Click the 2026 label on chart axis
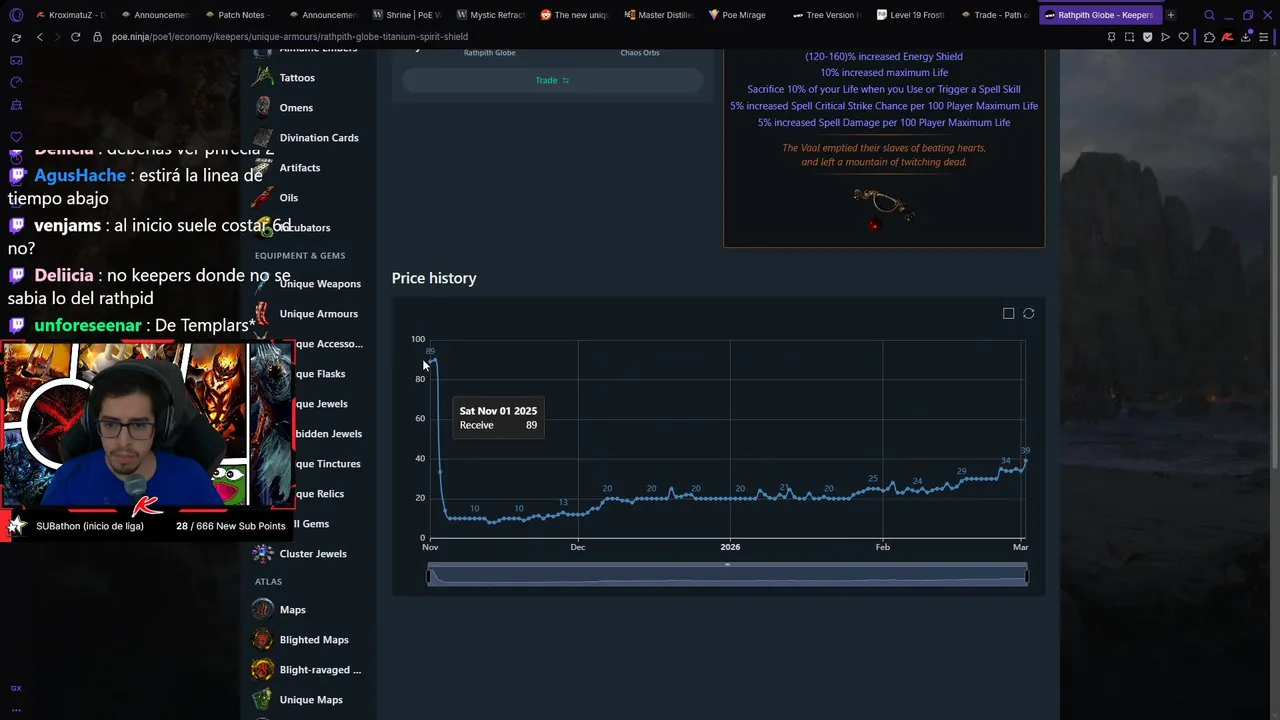 (730, 547)
